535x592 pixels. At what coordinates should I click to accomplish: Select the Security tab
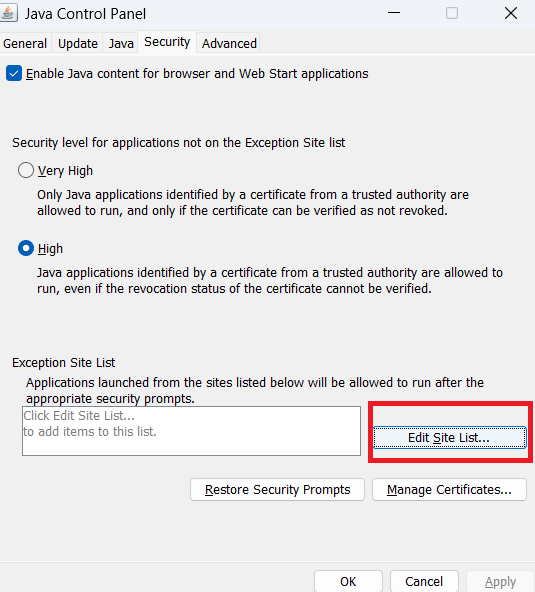tap(167, 42)
